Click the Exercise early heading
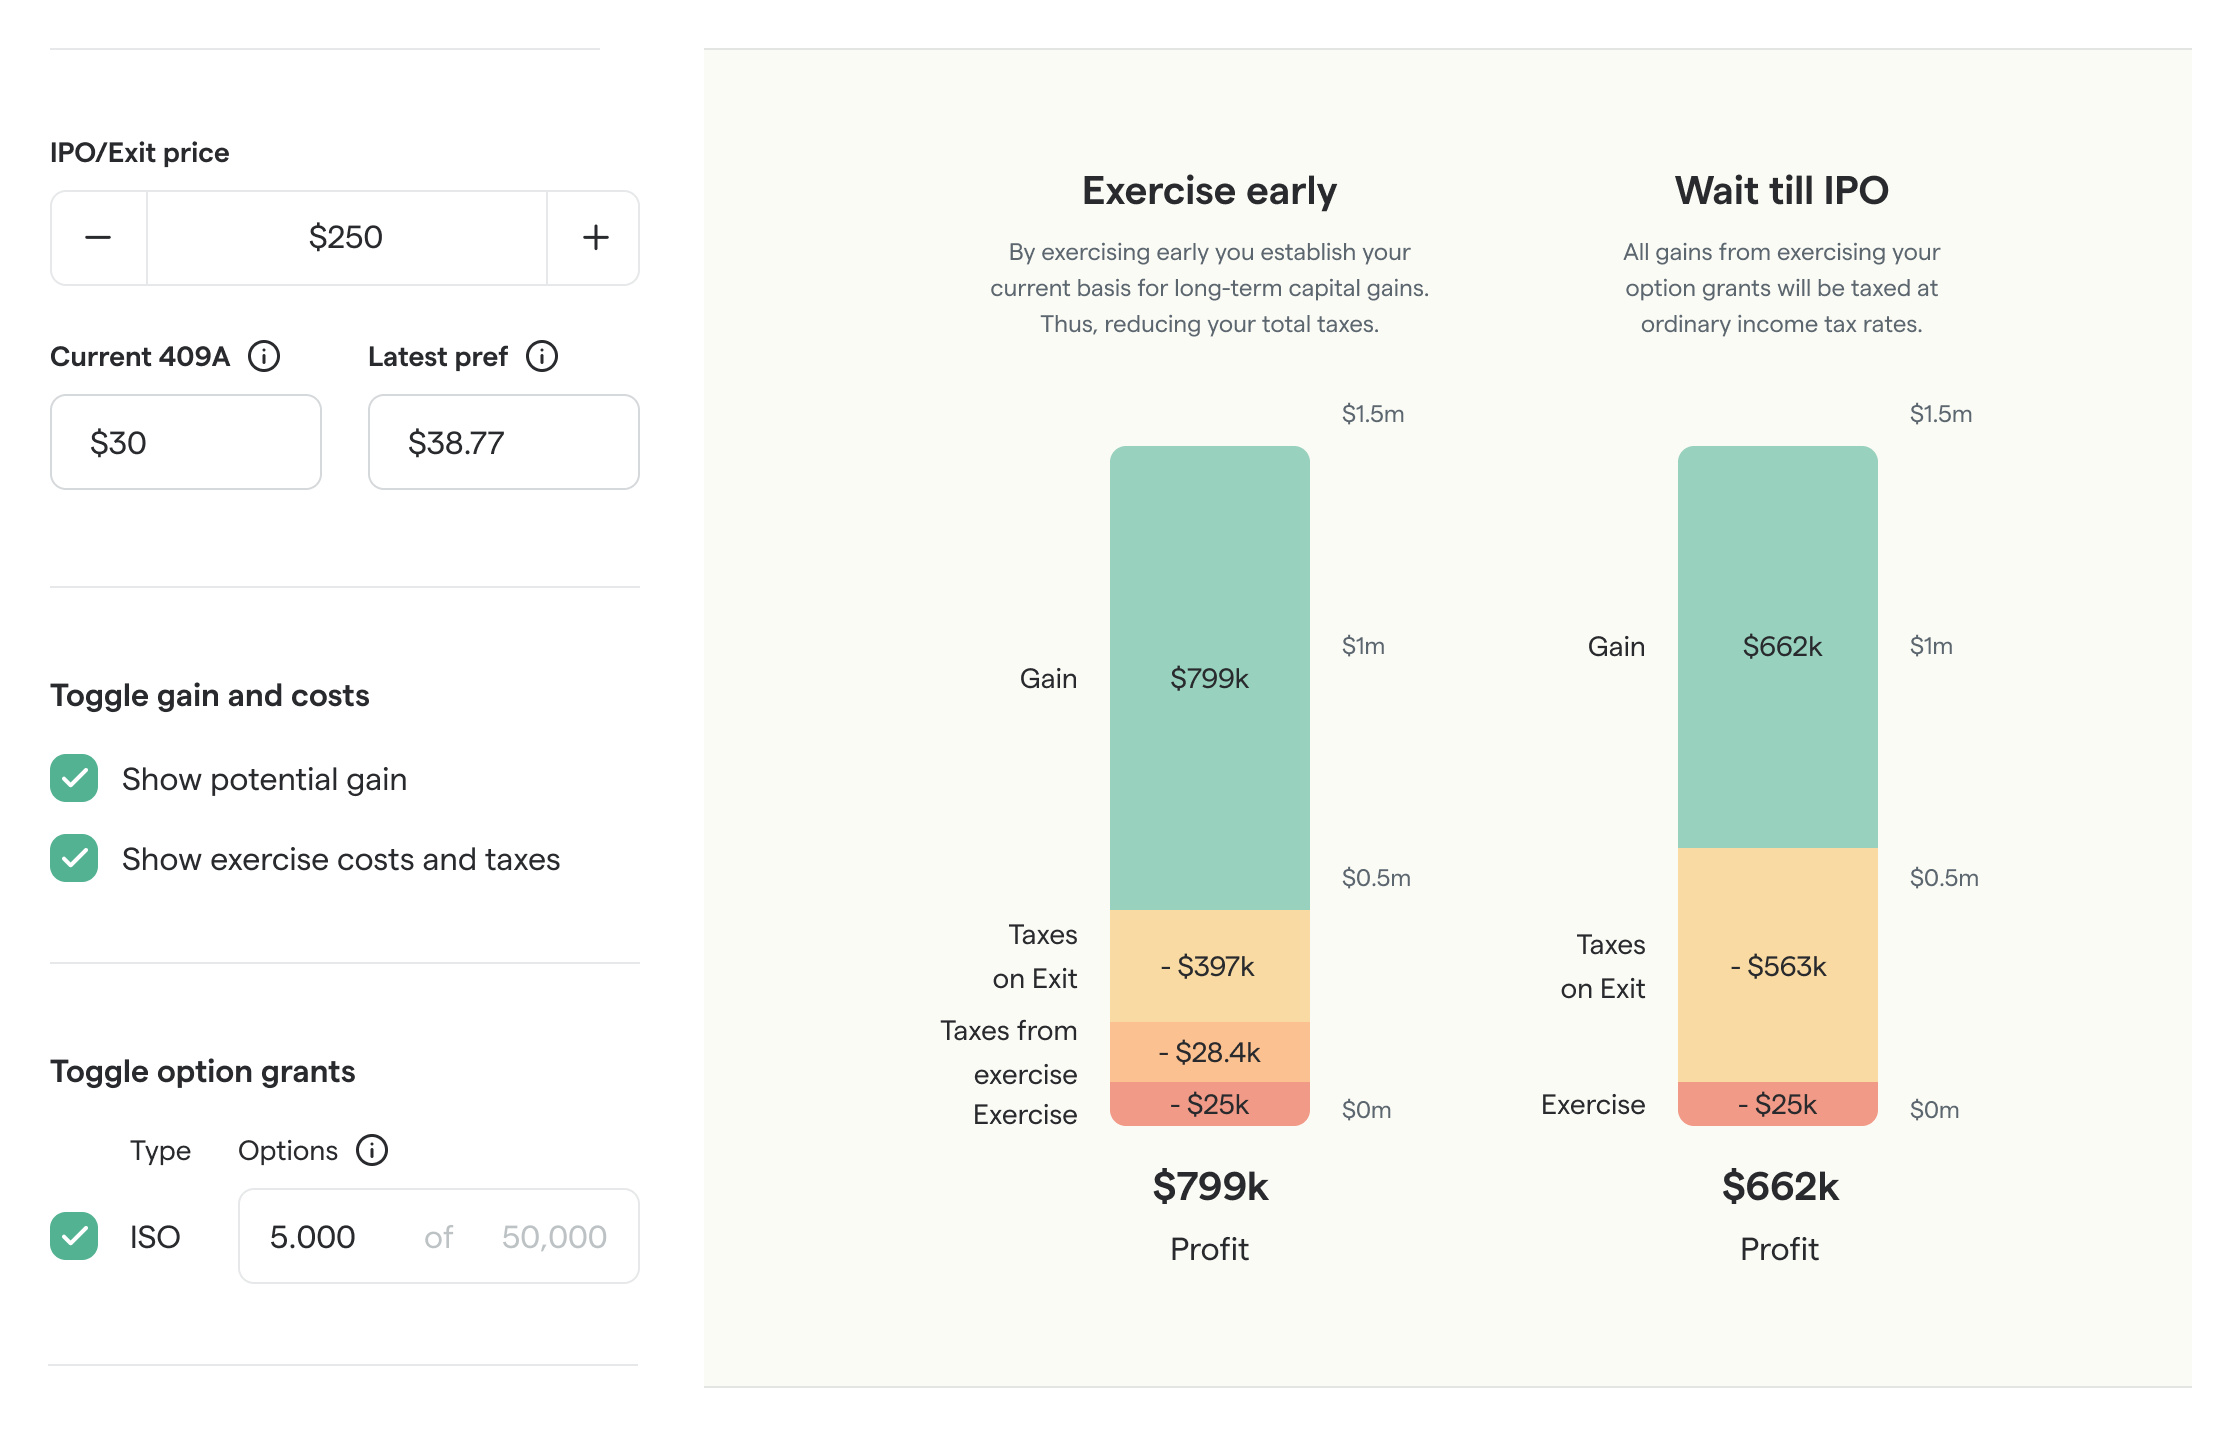Image resolution: width=2240 pixels, height=1436 pixels. point(1209,191)
